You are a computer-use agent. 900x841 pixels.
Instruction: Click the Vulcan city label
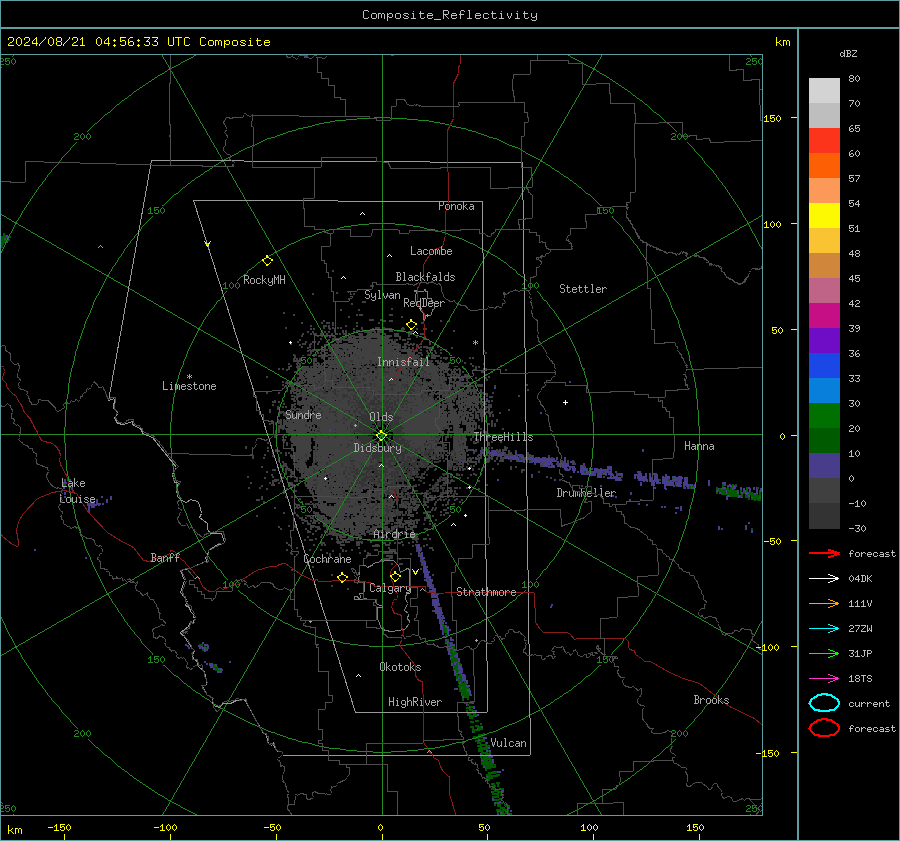pyautogui.click(x=508, y=743)
